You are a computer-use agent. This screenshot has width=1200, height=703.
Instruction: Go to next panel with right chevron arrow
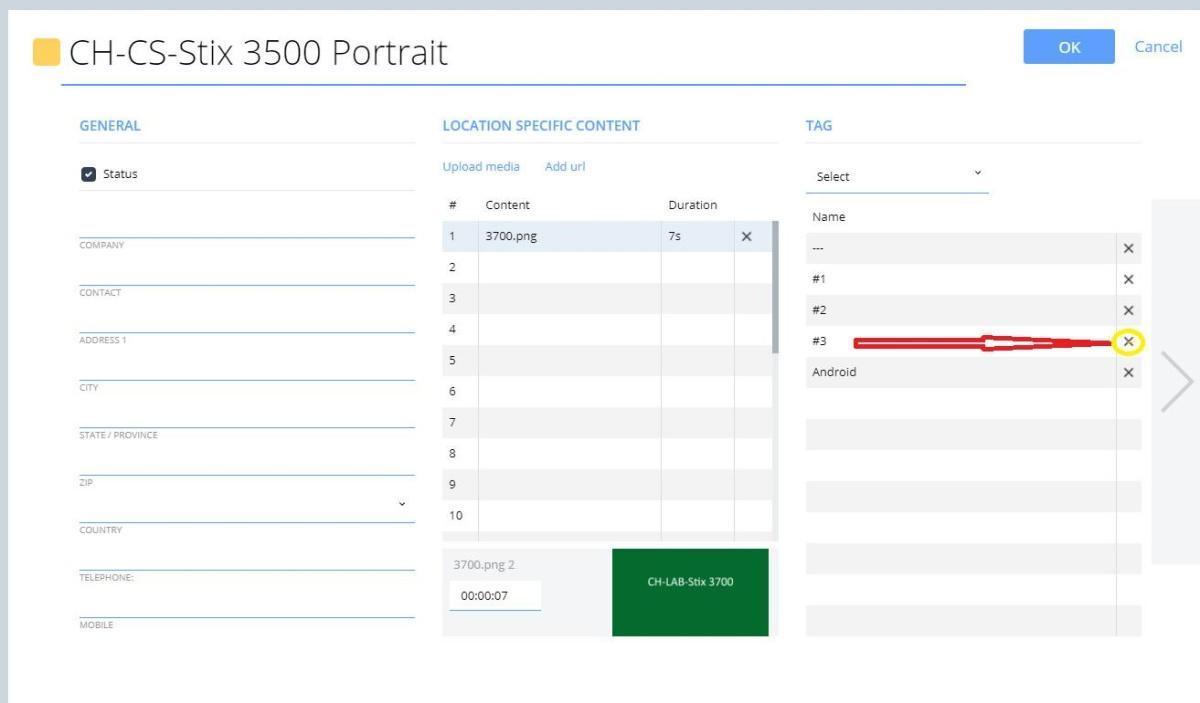[1177, 381]
